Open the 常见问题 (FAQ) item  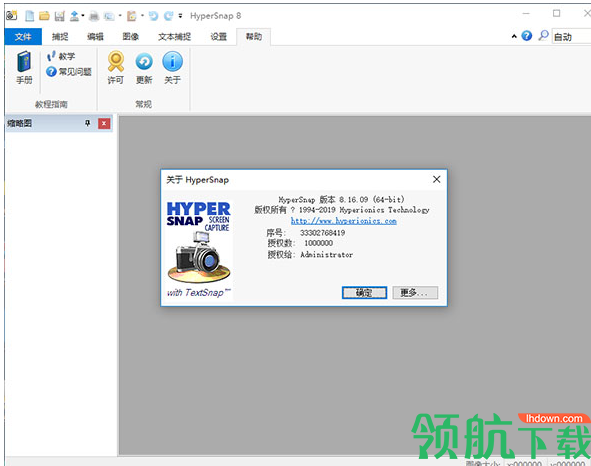coord(69,72)
